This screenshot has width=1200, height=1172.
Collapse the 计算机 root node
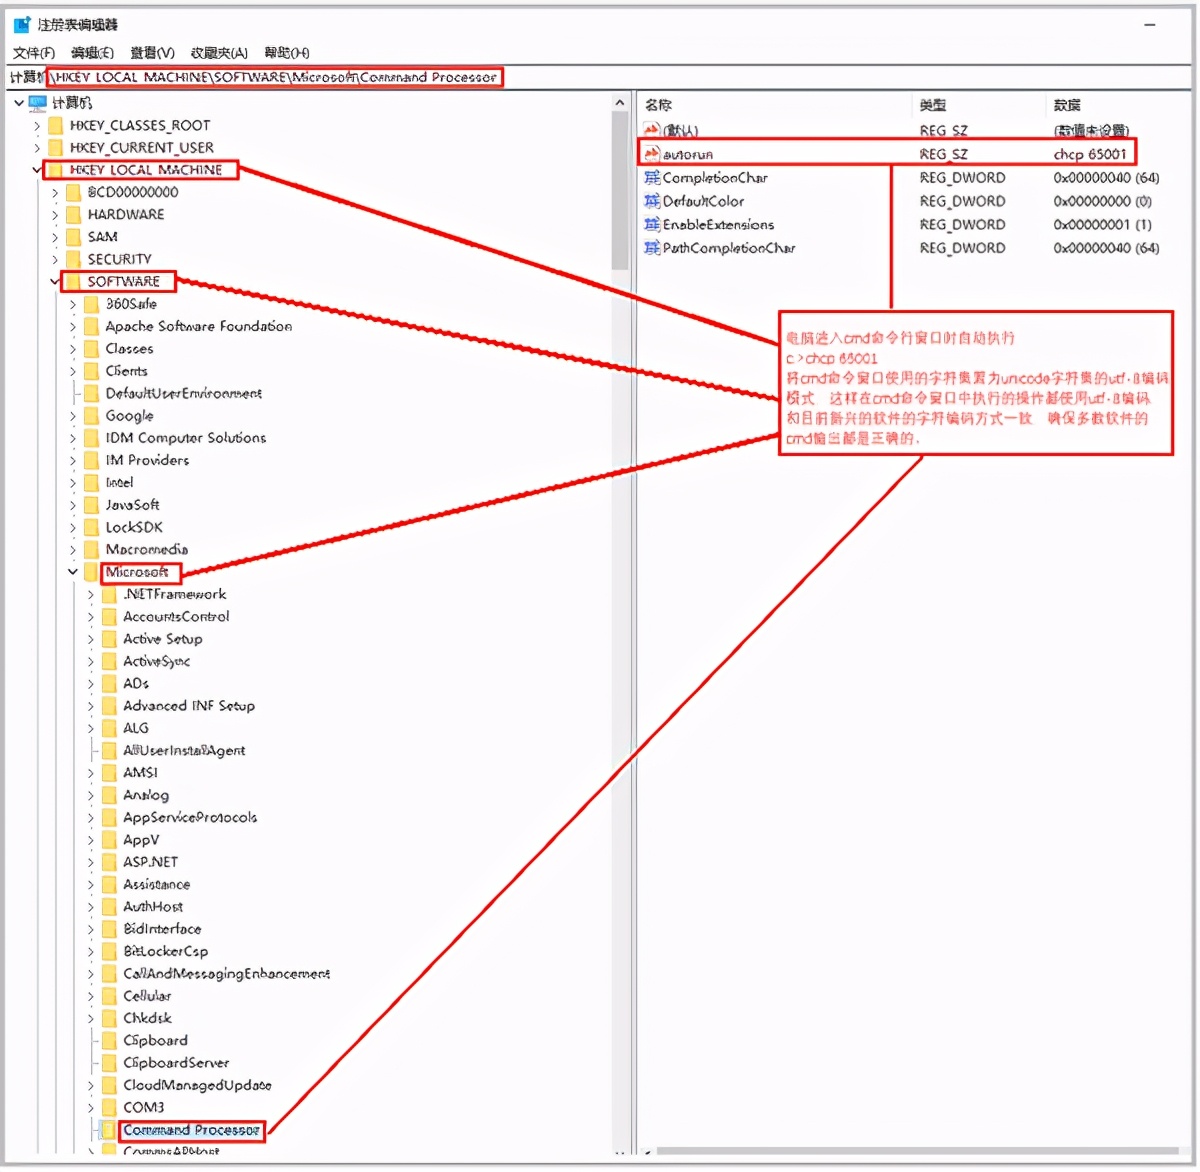(19, 103)
